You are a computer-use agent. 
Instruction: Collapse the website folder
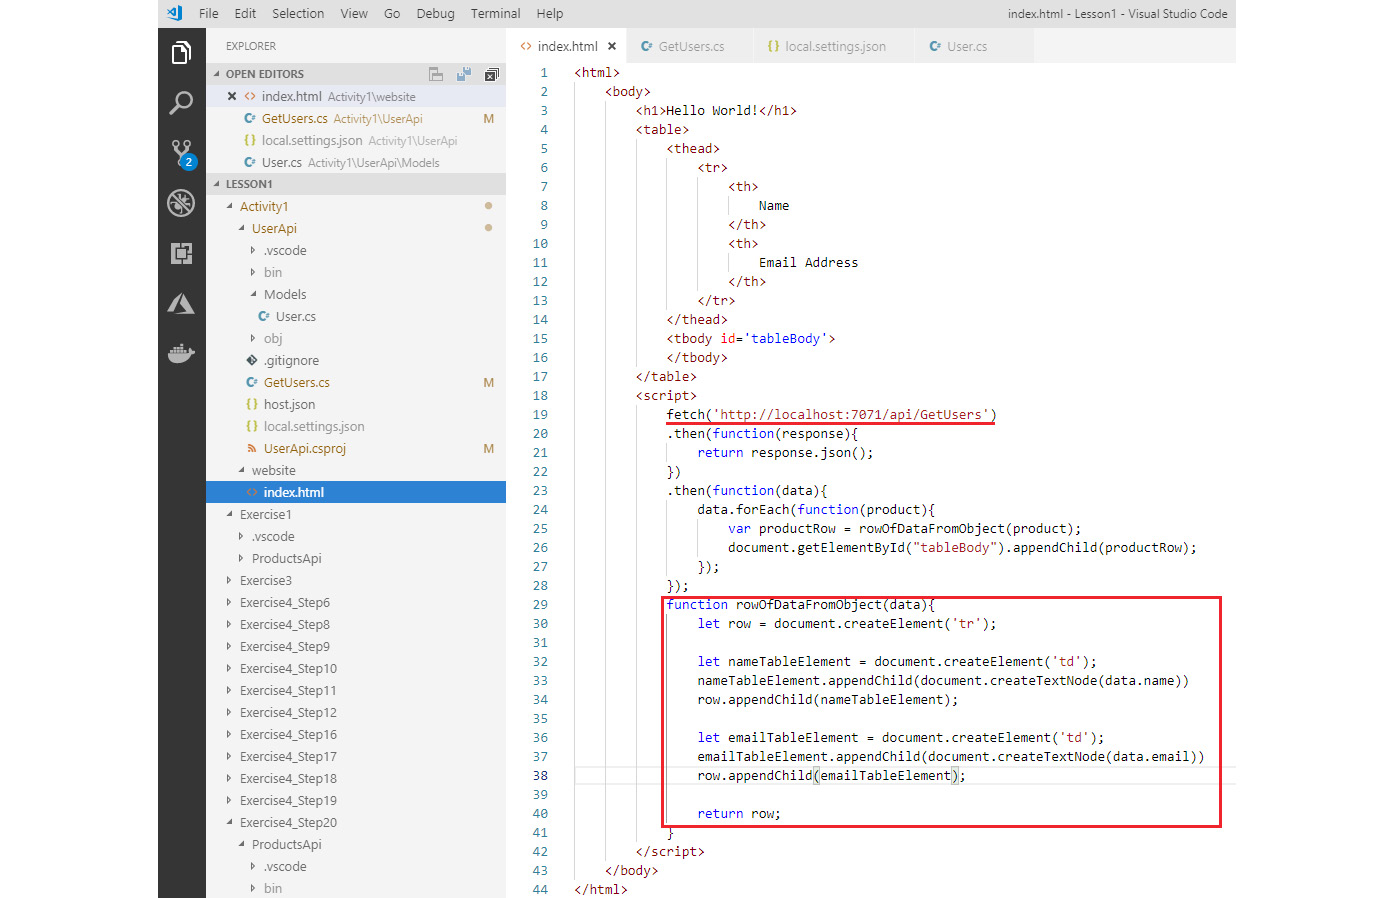tap(242, 470)
